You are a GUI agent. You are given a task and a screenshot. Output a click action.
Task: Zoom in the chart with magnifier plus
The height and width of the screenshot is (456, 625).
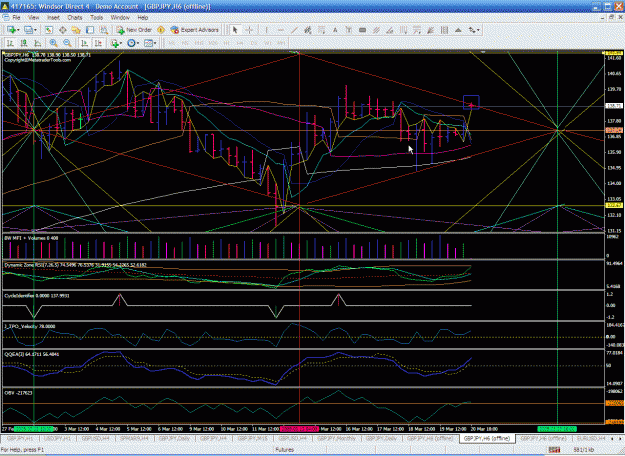53,43
